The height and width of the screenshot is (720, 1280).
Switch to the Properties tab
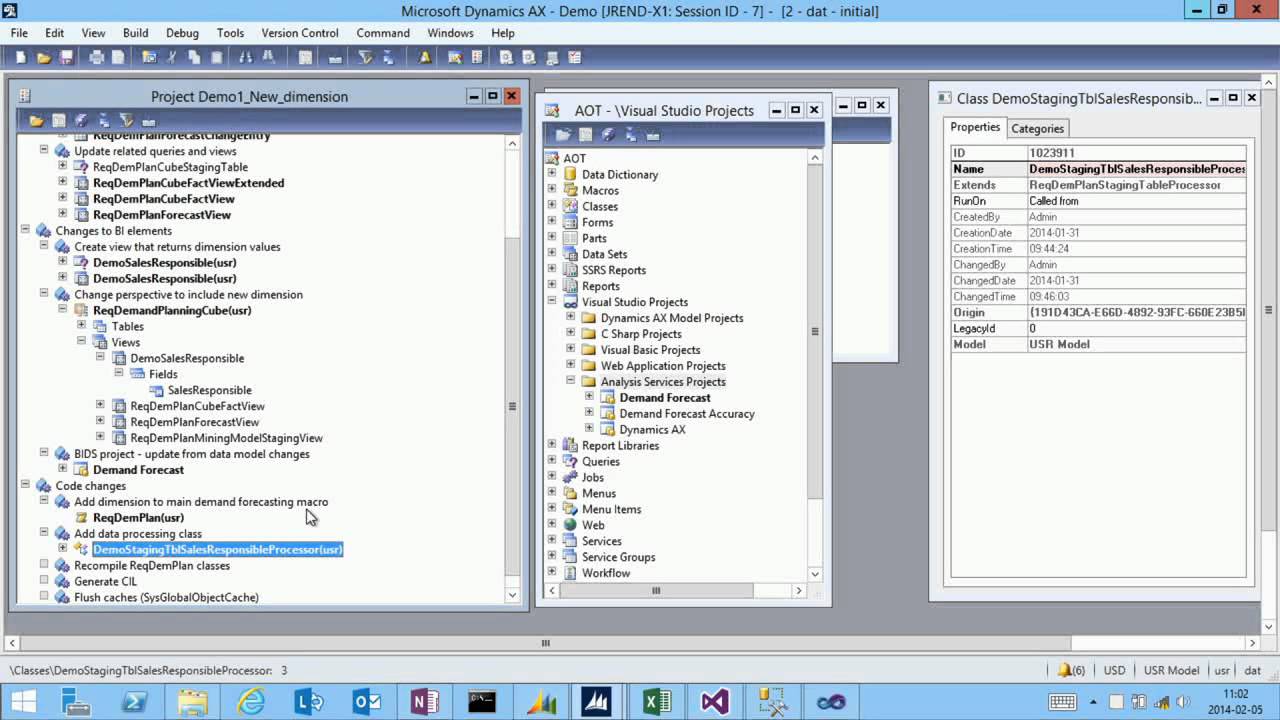click(975, 127)
